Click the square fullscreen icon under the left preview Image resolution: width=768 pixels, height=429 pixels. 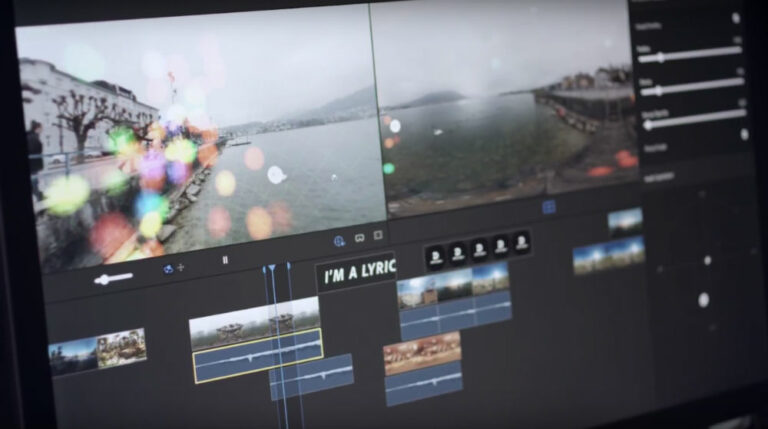(x=378, y=236)
